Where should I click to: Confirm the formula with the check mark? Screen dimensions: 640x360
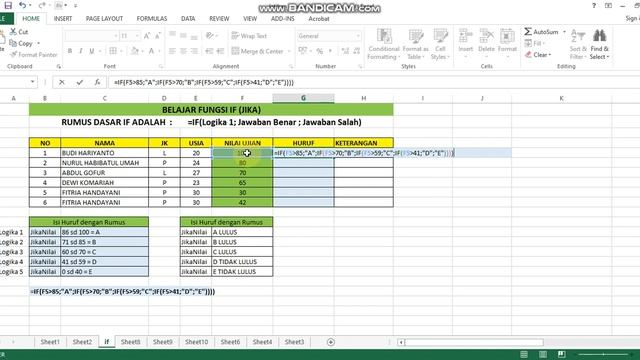pyautogui.click(x=80, y=82)
